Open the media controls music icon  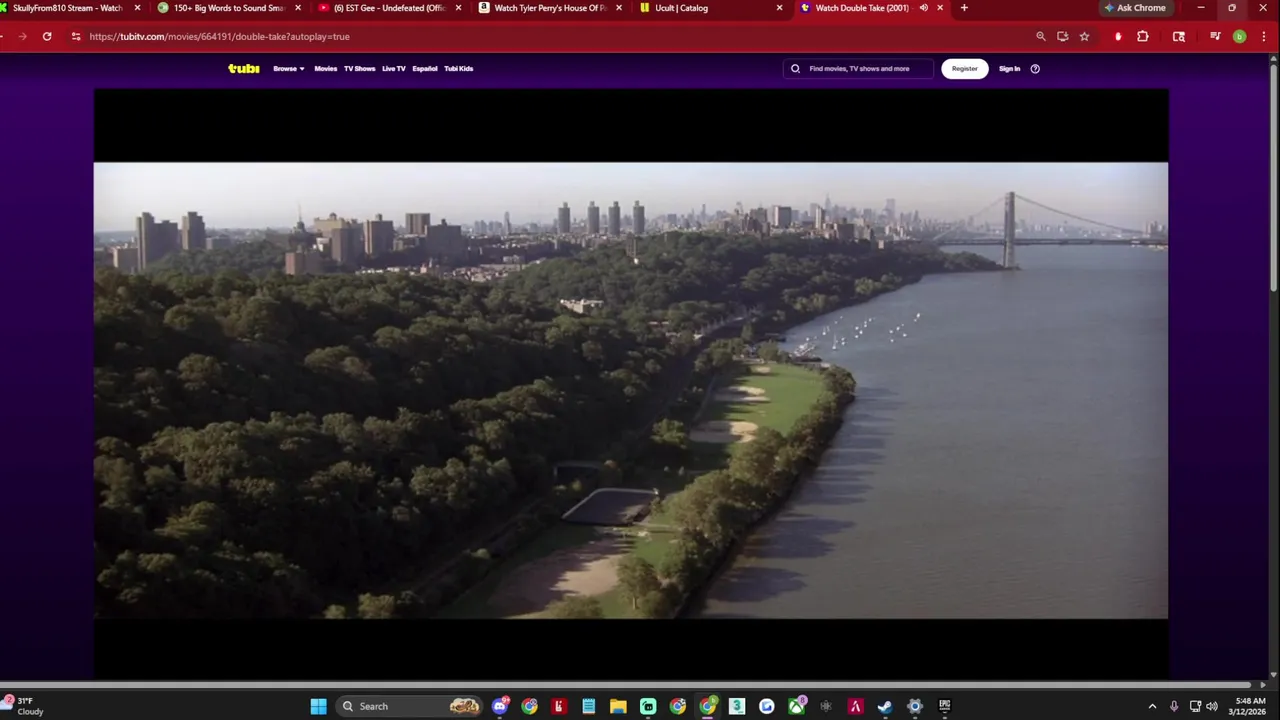1215,36
